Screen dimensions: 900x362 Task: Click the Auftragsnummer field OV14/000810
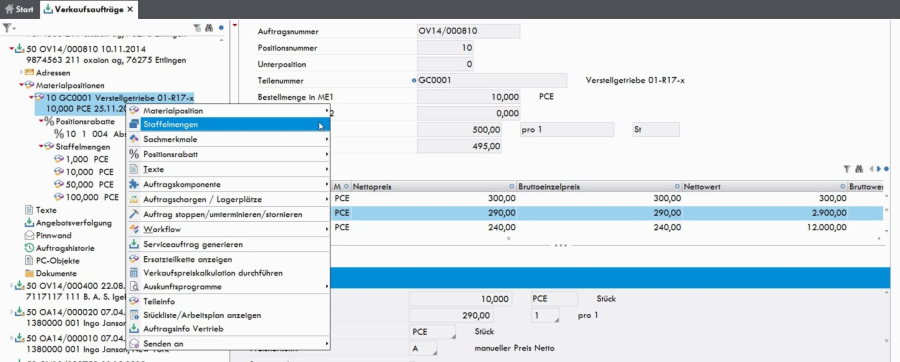point(468,32)
